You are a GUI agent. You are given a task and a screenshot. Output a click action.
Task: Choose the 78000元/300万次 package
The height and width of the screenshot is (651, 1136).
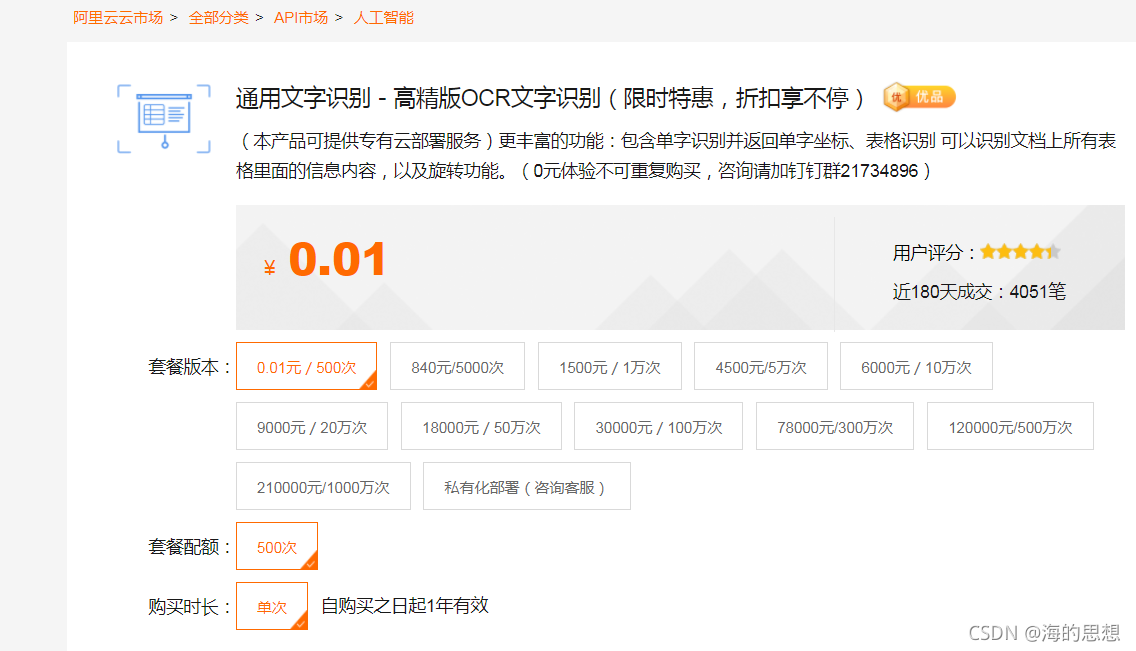click(835, 427)
